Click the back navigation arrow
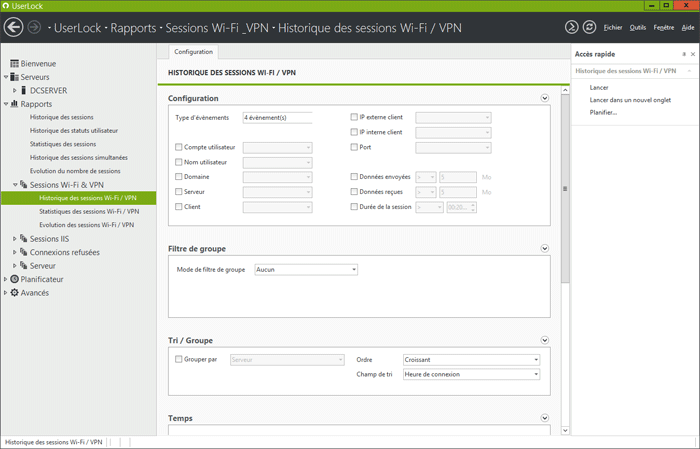 pyautogui.click(x=13, y=27)
